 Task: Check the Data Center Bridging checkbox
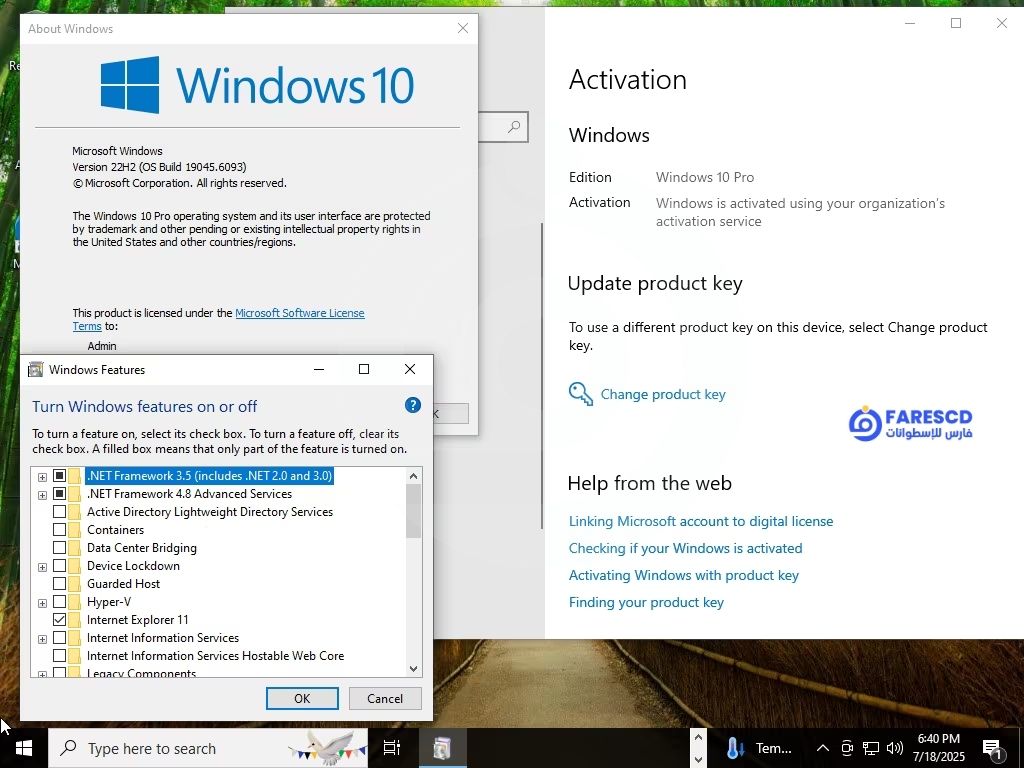pyautogui.click(x=59, y=548)
